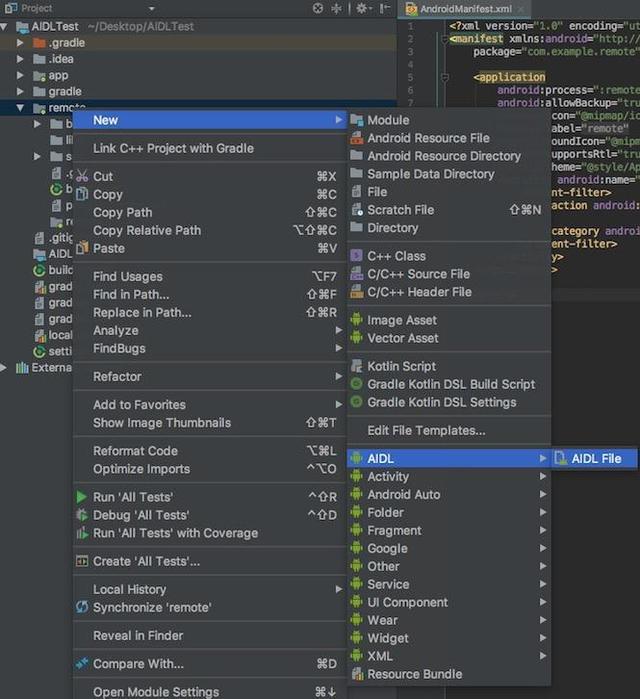Open the Analyze submenu
Screen dimensions: 640x699
[210, 331]
